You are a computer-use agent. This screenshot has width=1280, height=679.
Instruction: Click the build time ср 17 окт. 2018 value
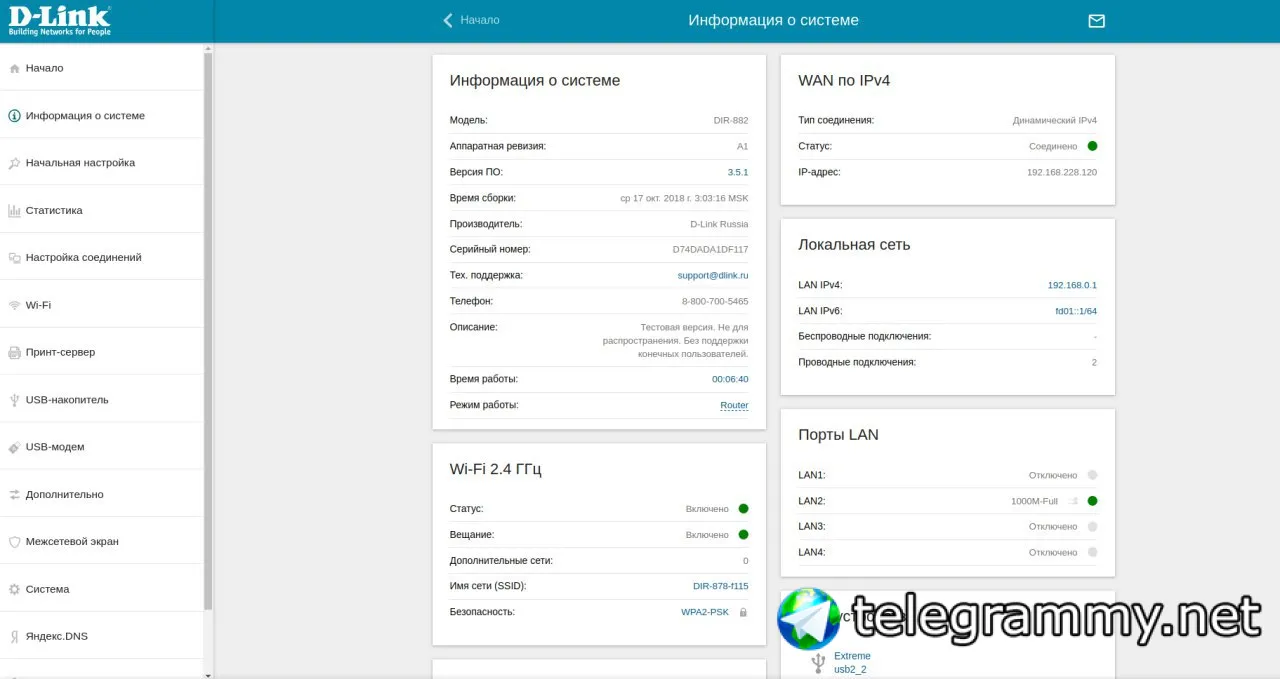pos(684,198)
